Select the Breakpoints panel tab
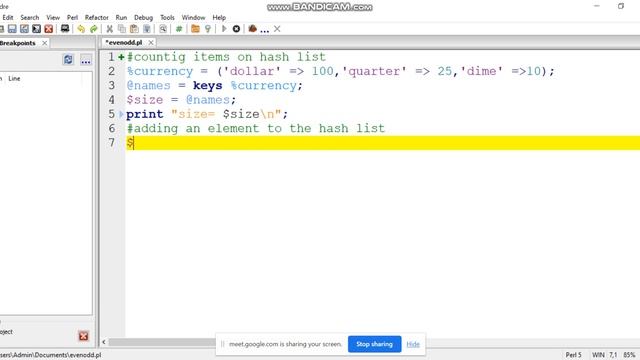This screenshot has height=360, width=640. [x=18, y=43]
